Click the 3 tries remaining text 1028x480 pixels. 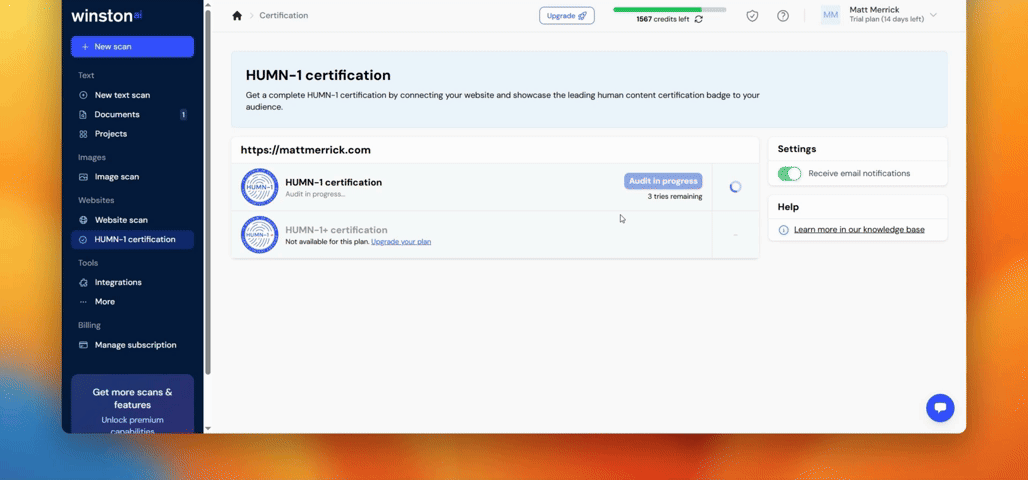[675, 197]
